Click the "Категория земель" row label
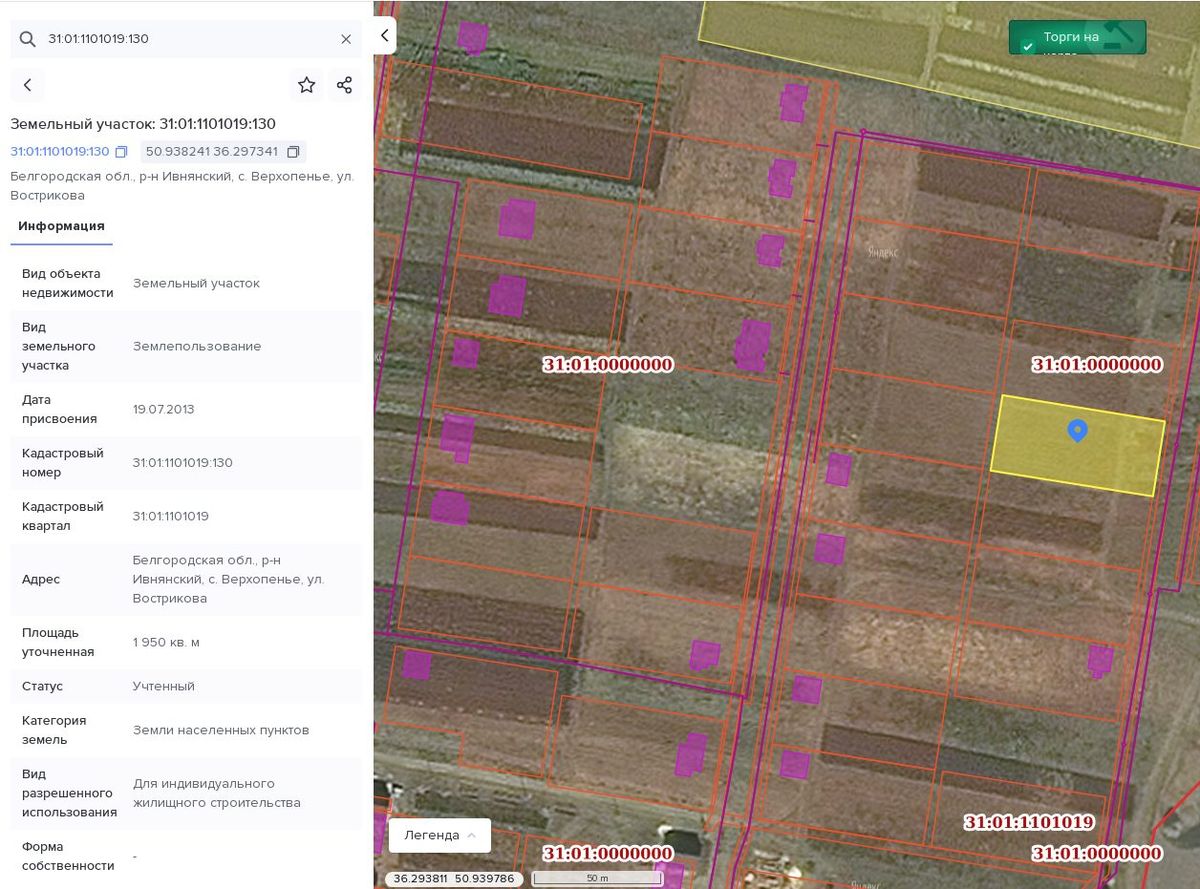This screenshot has width=1200, height=889. [54, 730]
